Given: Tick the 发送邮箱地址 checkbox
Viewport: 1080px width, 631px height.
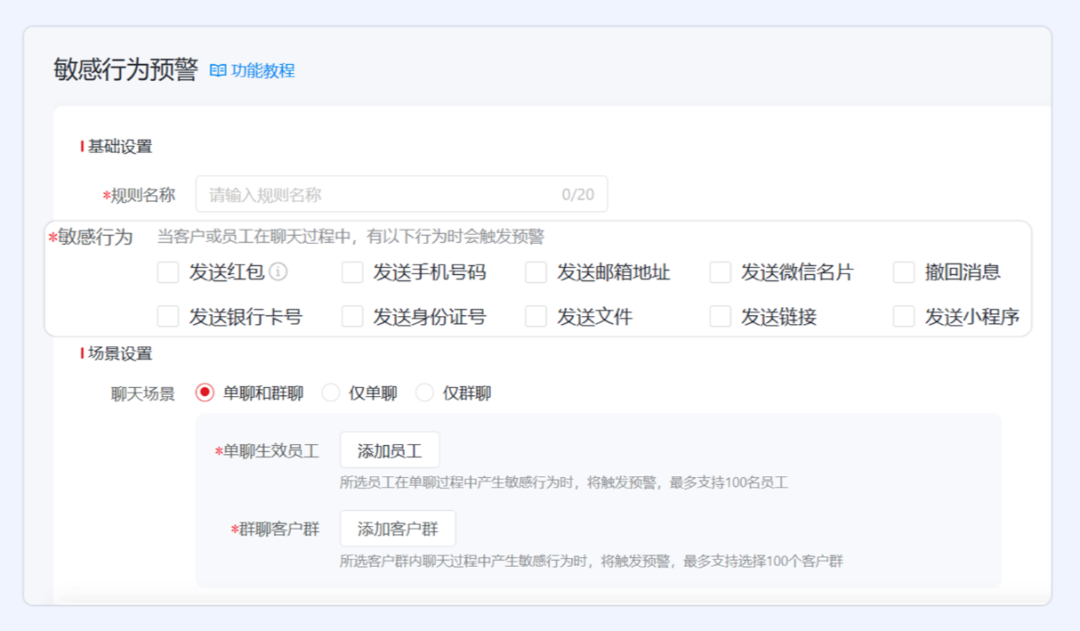Looking at the screenshot, I should 536,273.
